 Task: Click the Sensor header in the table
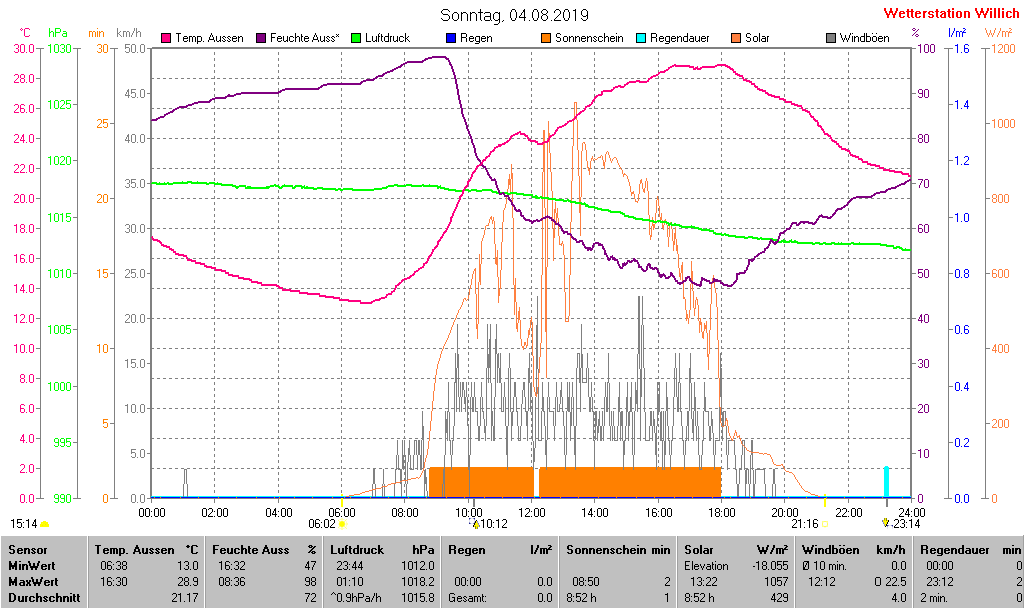(28, 550)
